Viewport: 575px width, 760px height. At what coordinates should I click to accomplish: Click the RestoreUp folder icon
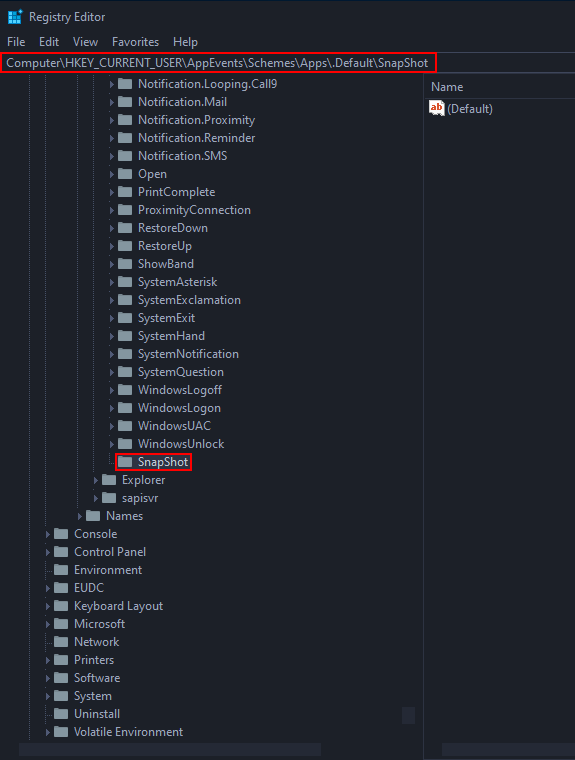[x=125, y=246]
